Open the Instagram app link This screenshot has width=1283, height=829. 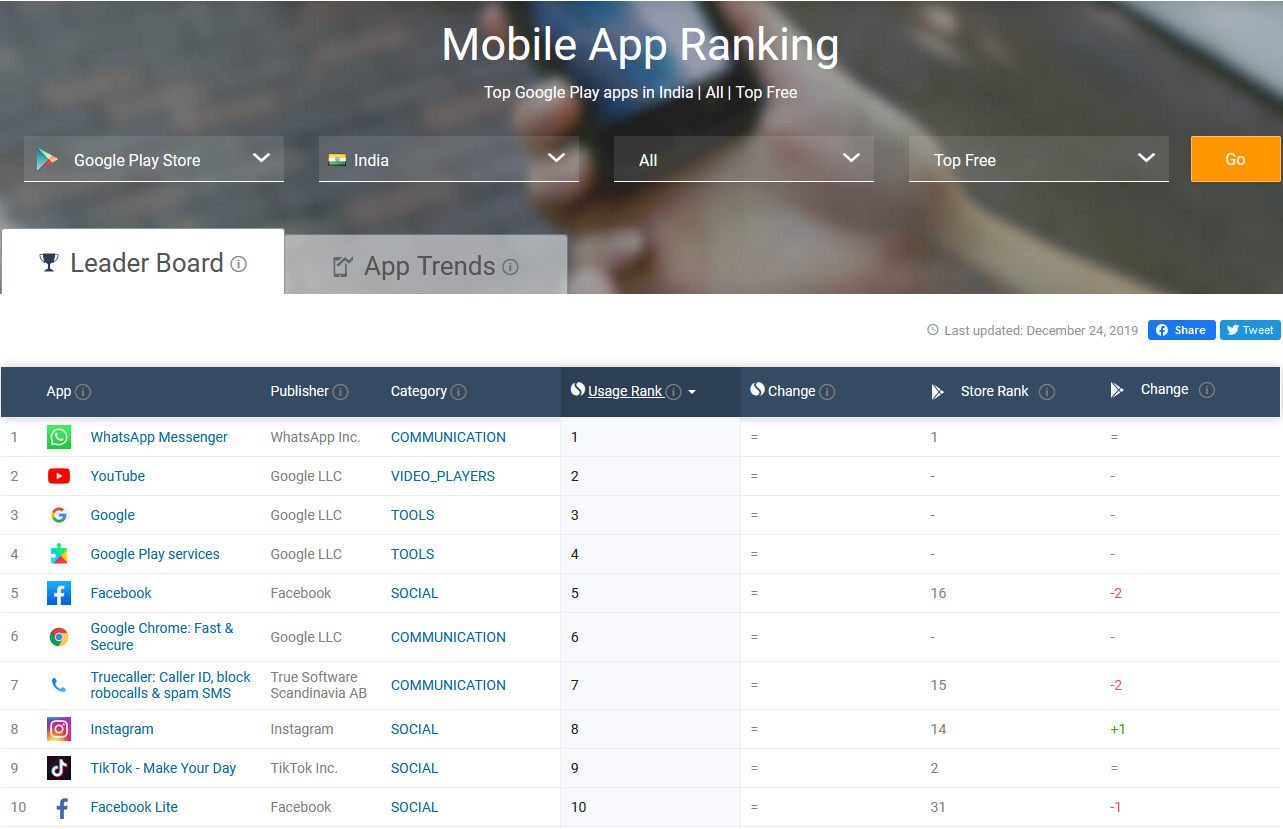click(x=122, y=729)
